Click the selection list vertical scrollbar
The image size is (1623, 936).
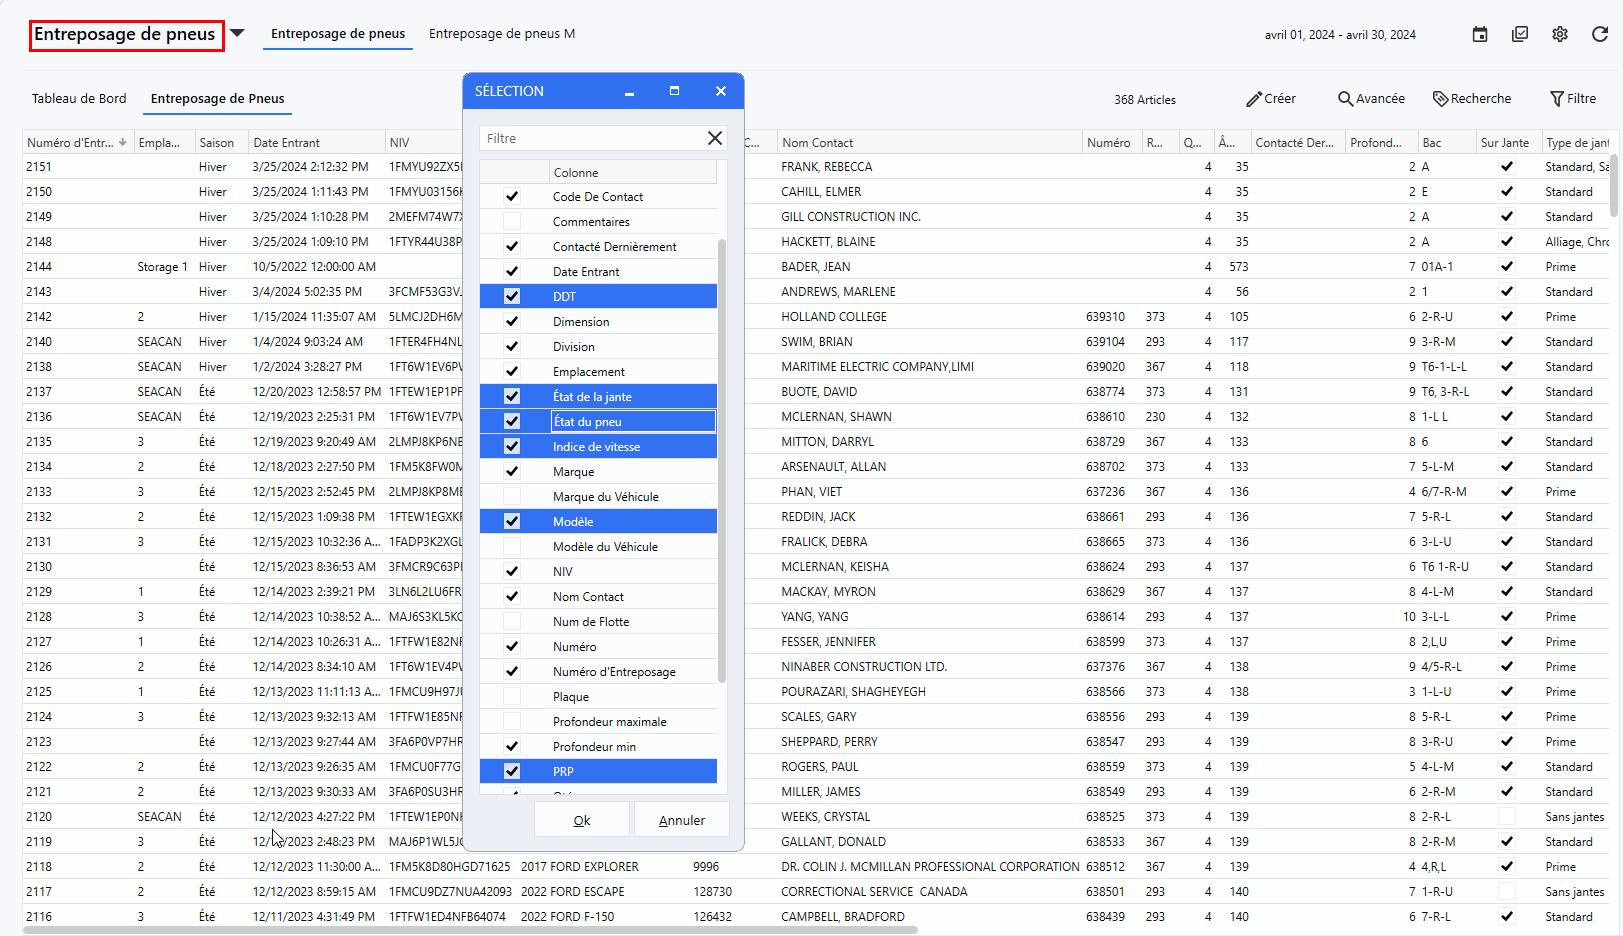[x=722, y=460]
